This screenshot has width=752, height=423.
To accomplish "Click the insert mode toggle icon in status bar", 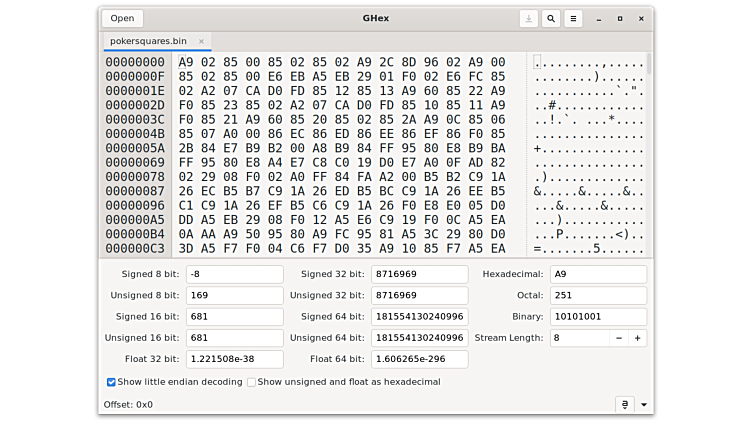I will click(625, 404).
